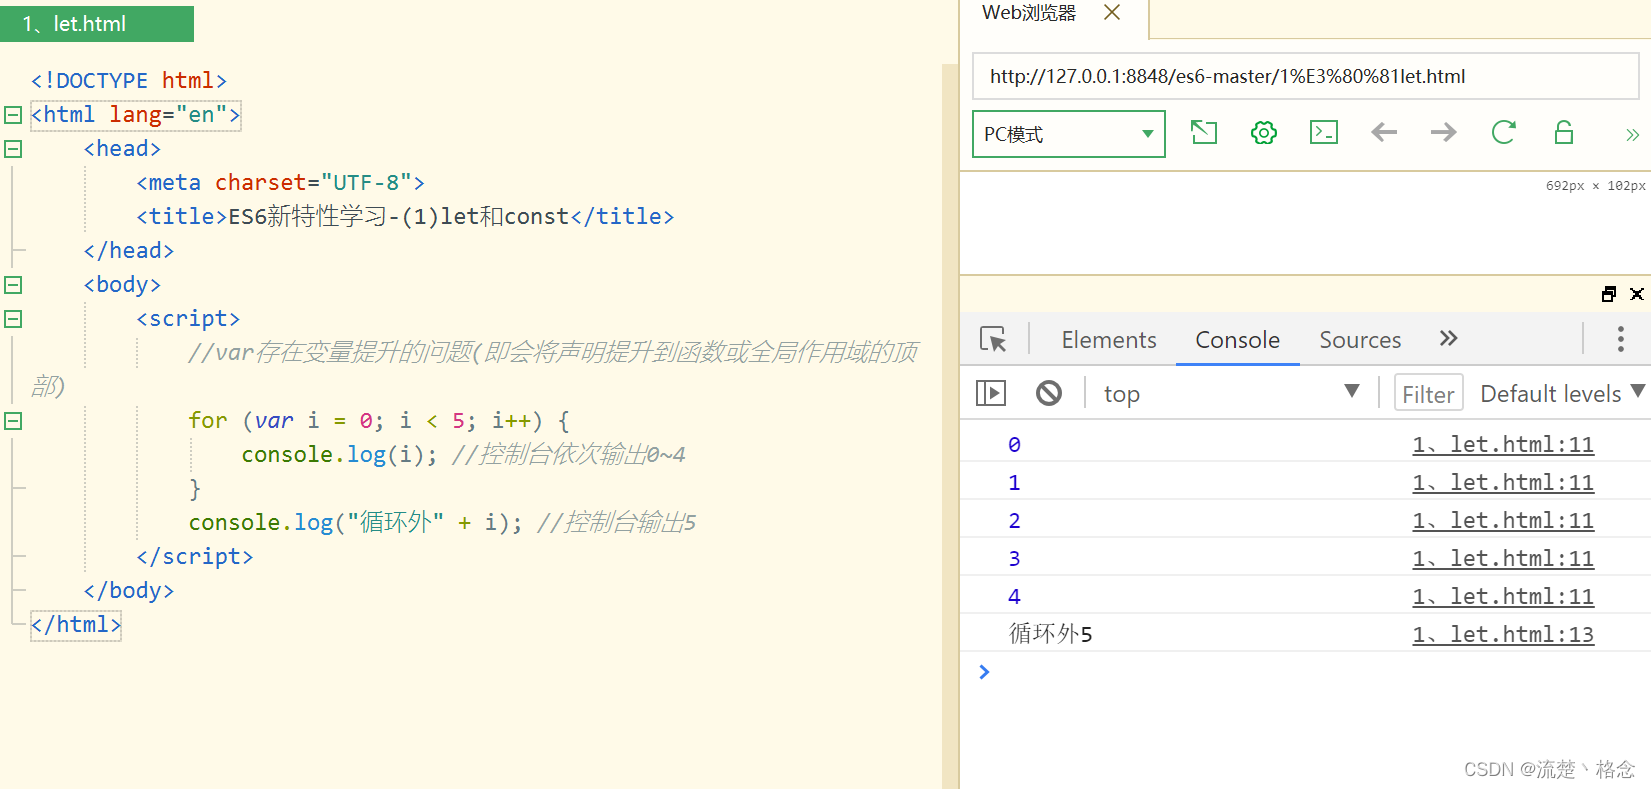Toggle the console sidebar

pos(991,393)
